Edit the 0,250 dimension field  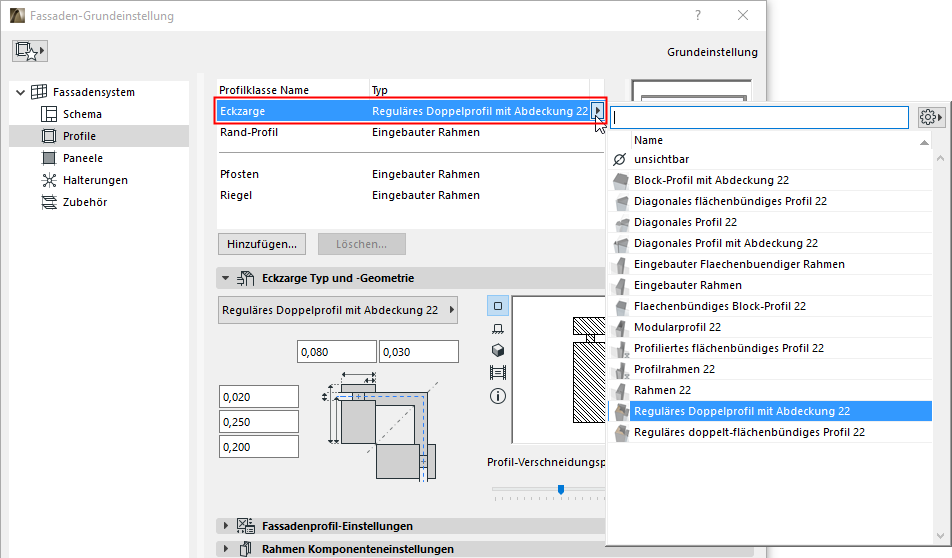pyautogui.click(x=259, y=422)
